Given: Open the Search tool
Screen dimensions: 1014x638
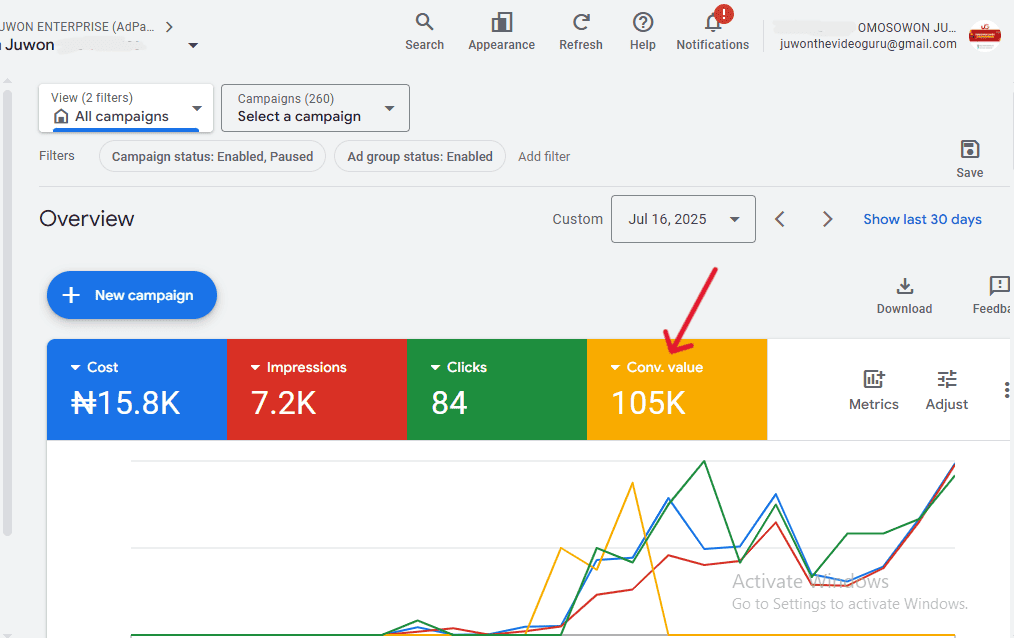Looking at the screenshot, I should click(424, 31).
